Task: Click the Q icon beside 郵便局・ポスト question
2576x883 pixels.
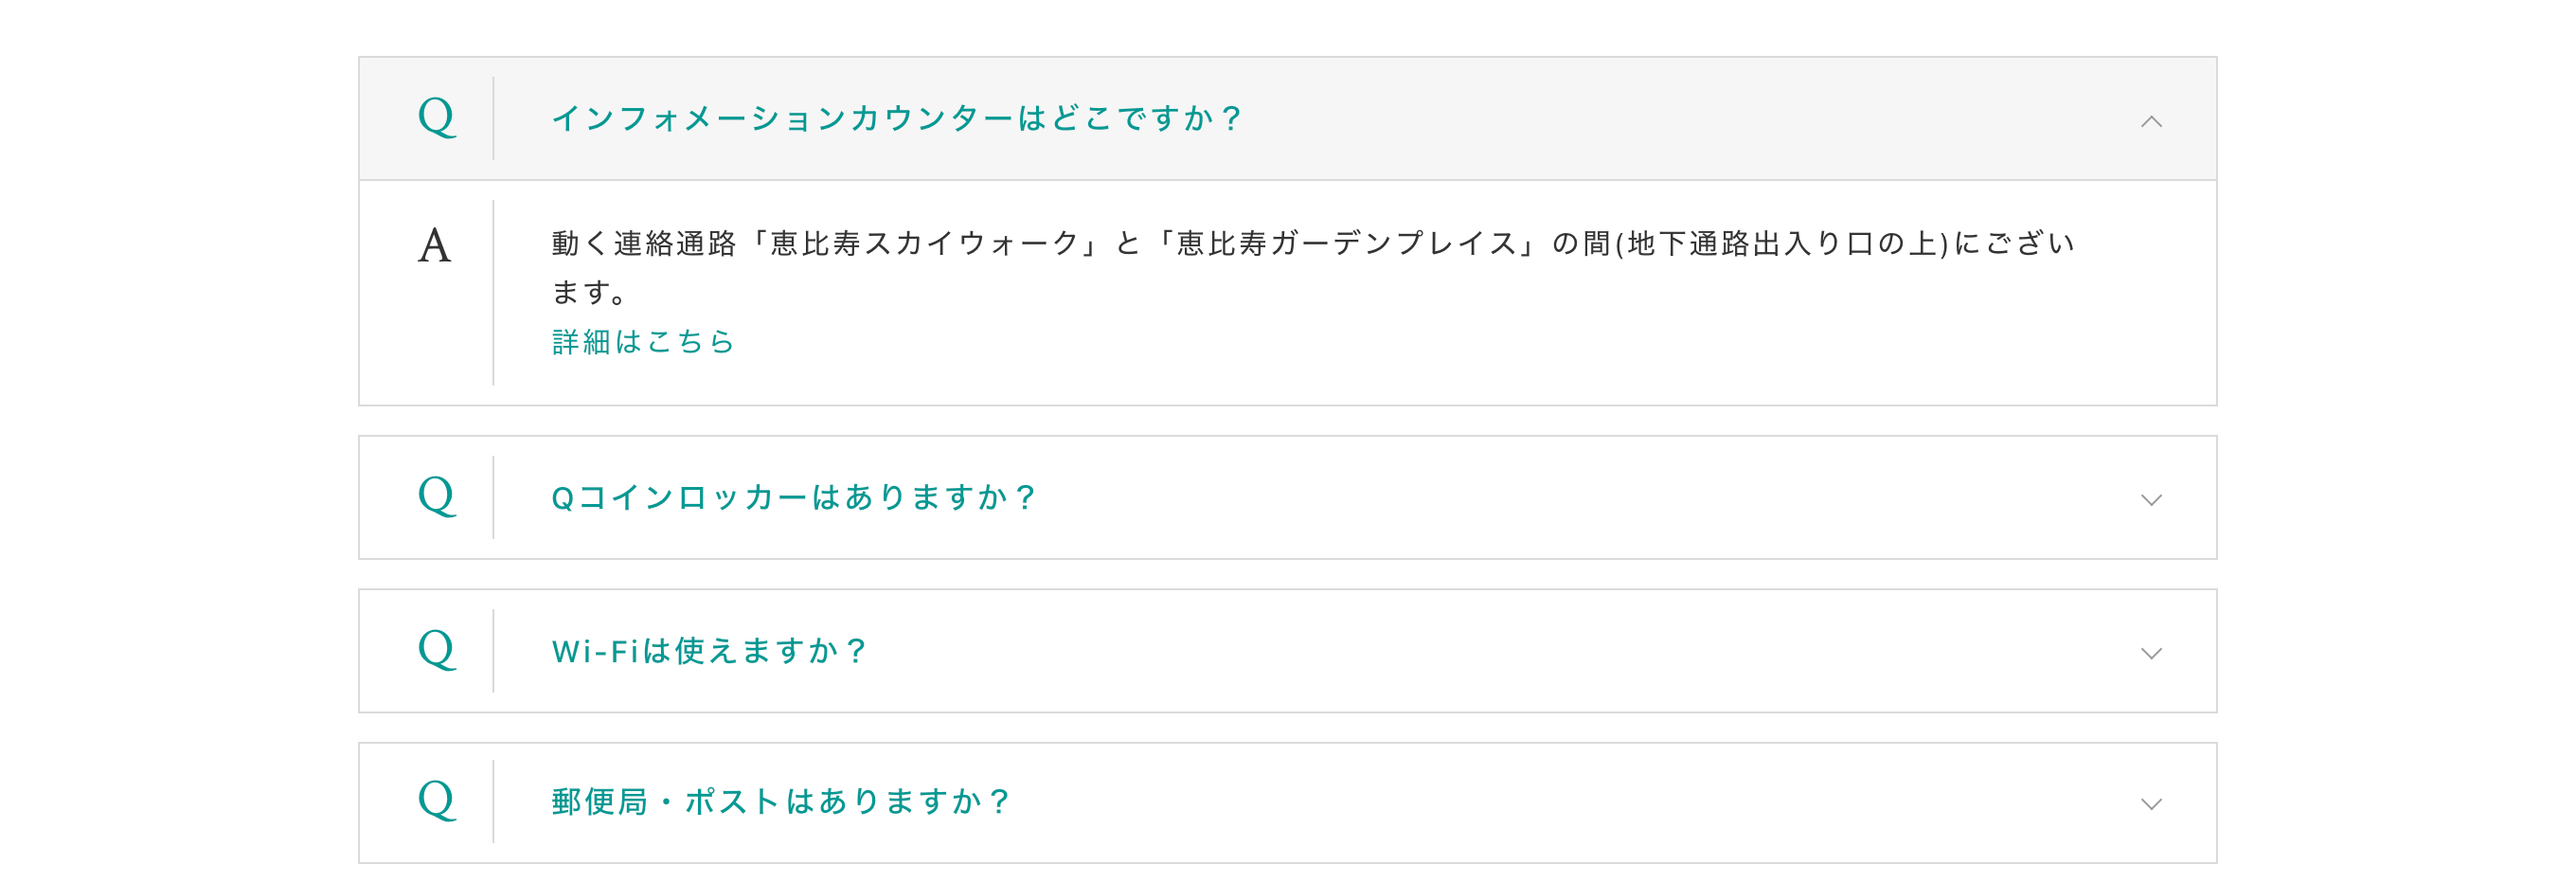Action: coord(437,801)
